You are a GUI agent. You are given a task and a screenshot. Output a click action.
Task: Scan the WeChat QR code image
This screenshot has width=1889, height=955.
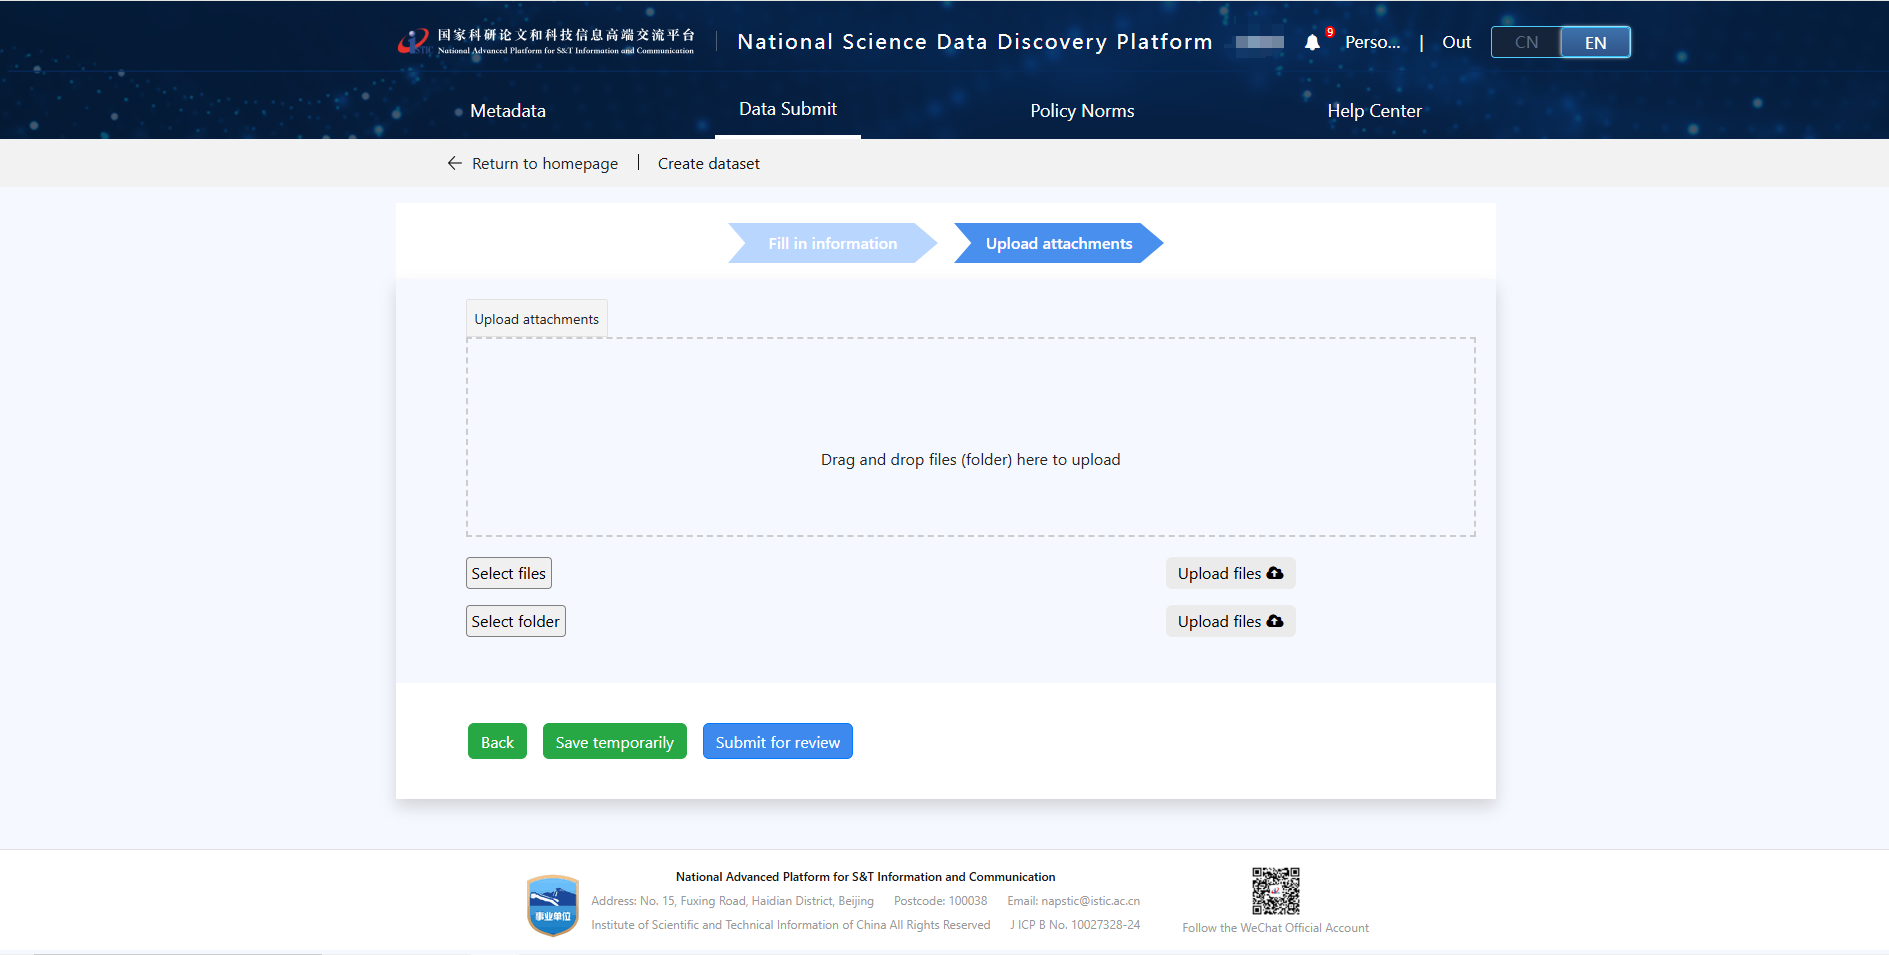pyautogui.click(x=1275, y=890)
